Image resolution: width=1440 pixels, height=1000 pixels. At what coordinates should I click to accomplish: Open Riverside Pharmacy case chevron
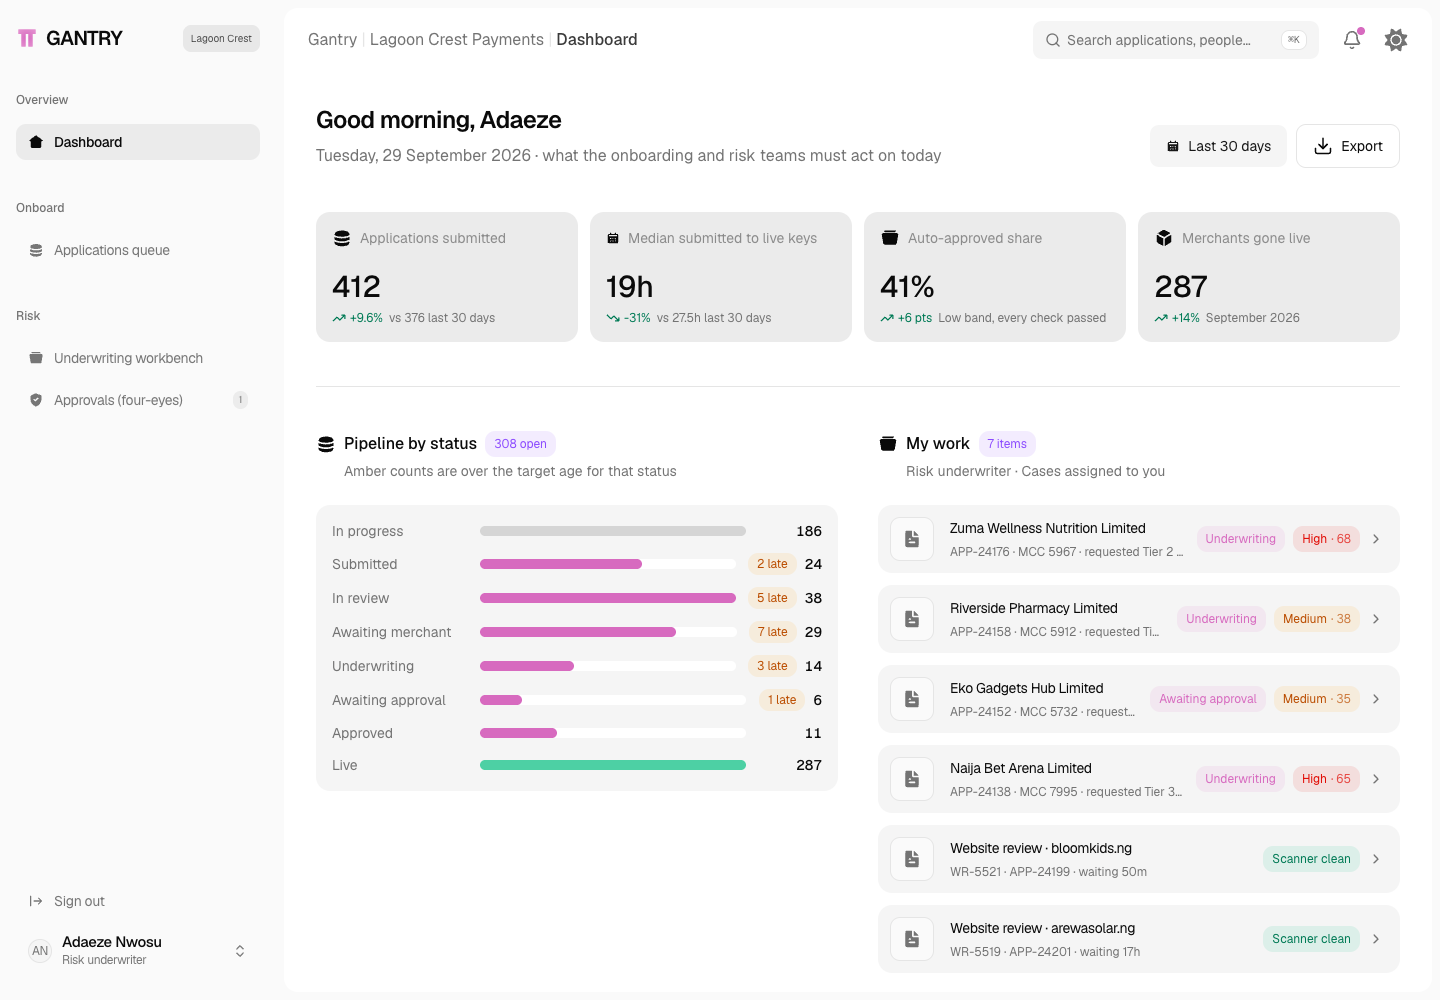(x=1376, y=619)
